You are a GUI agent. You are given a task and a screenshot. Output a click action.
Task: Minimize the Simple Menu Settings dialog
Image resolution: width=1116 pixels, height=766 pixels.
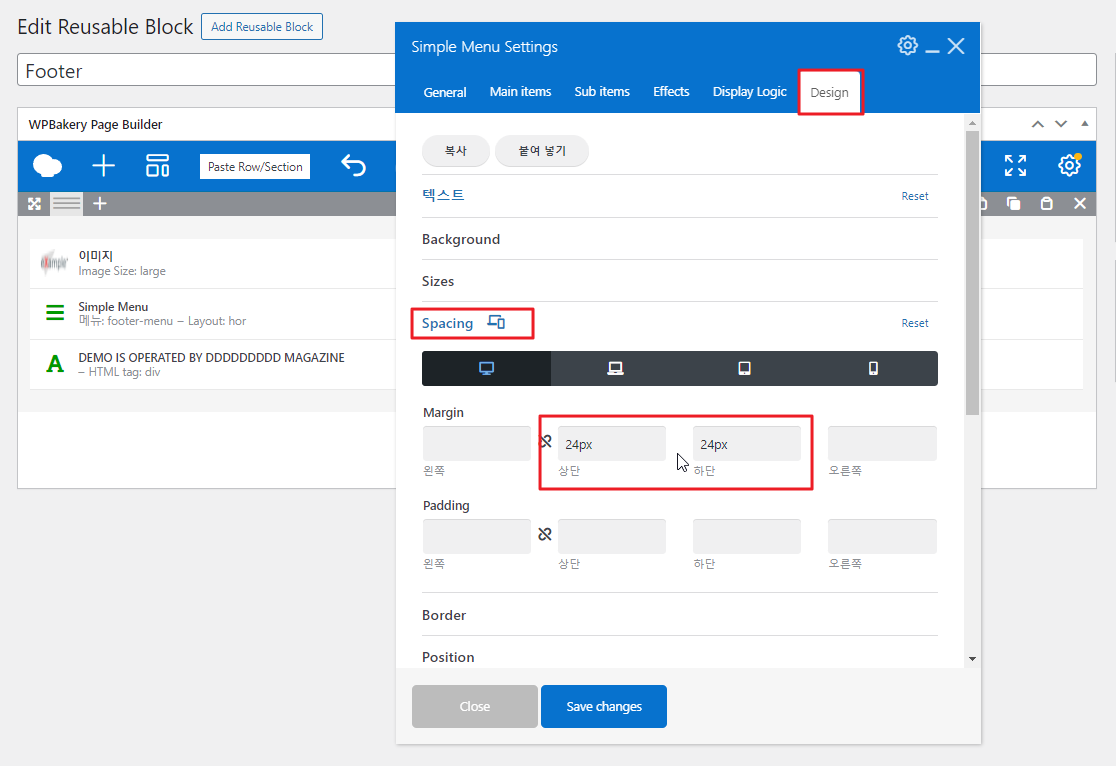pos(932,50)
